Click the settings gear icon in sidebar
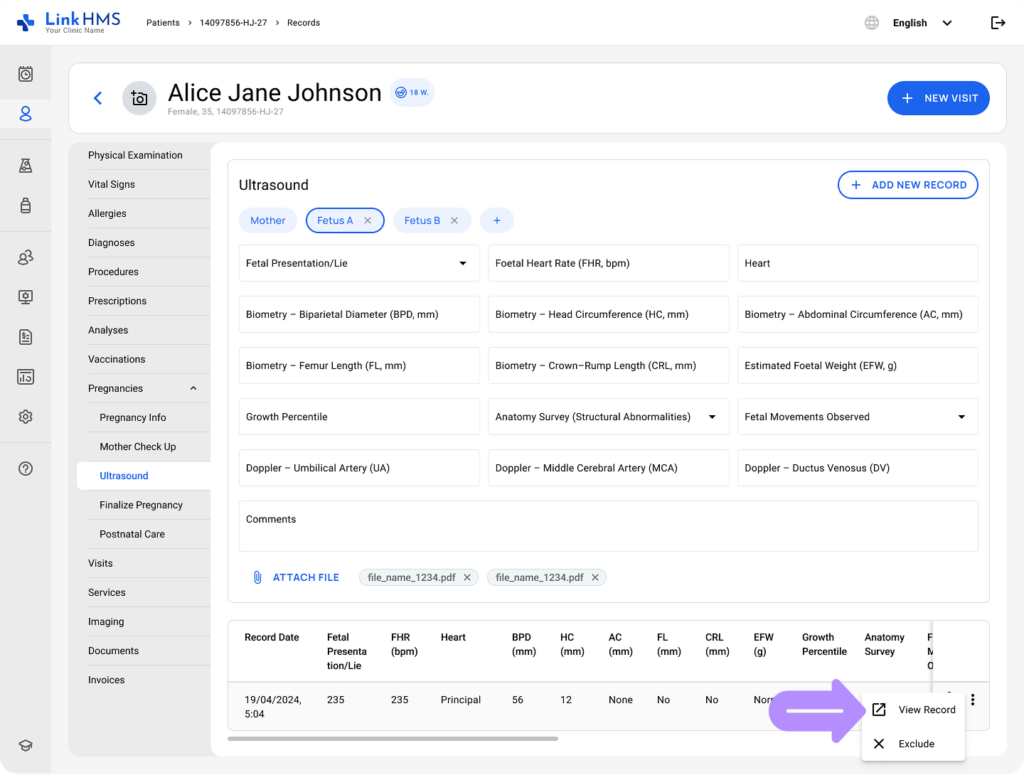The height and width of the screenshot is (775, 1024). (26, 417)
